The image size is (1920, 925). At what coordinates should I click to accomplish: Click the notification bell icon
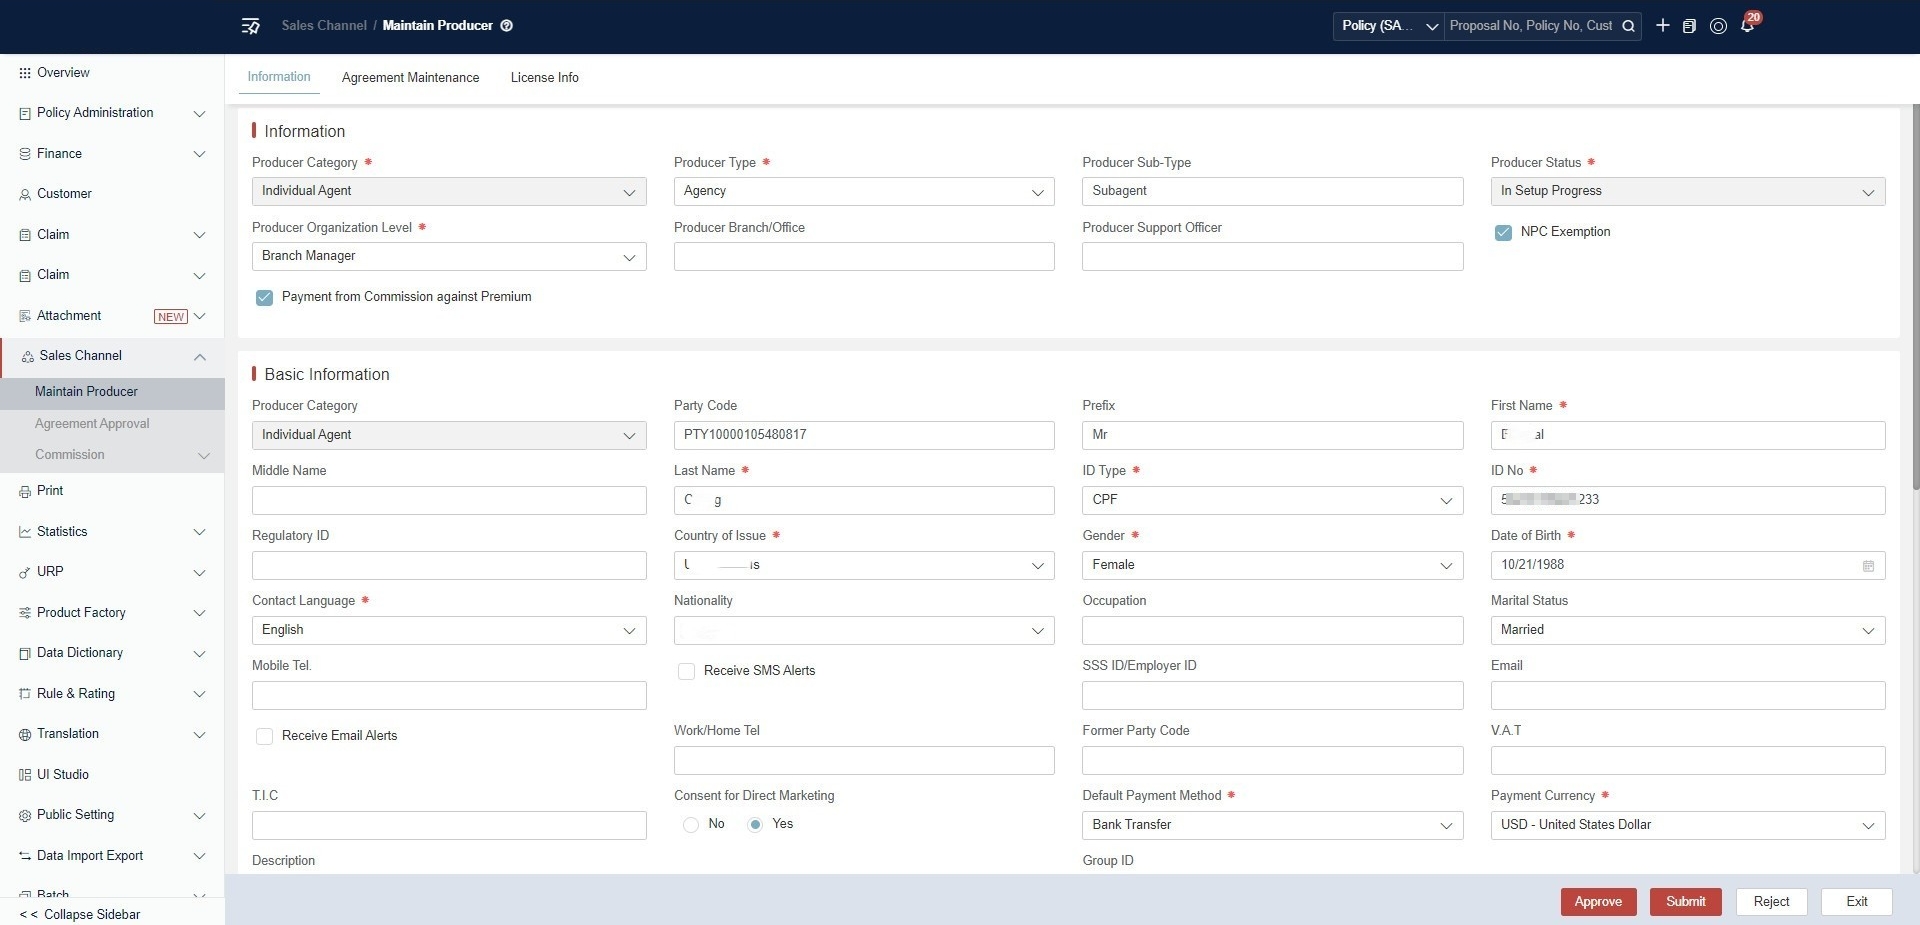1747,26
